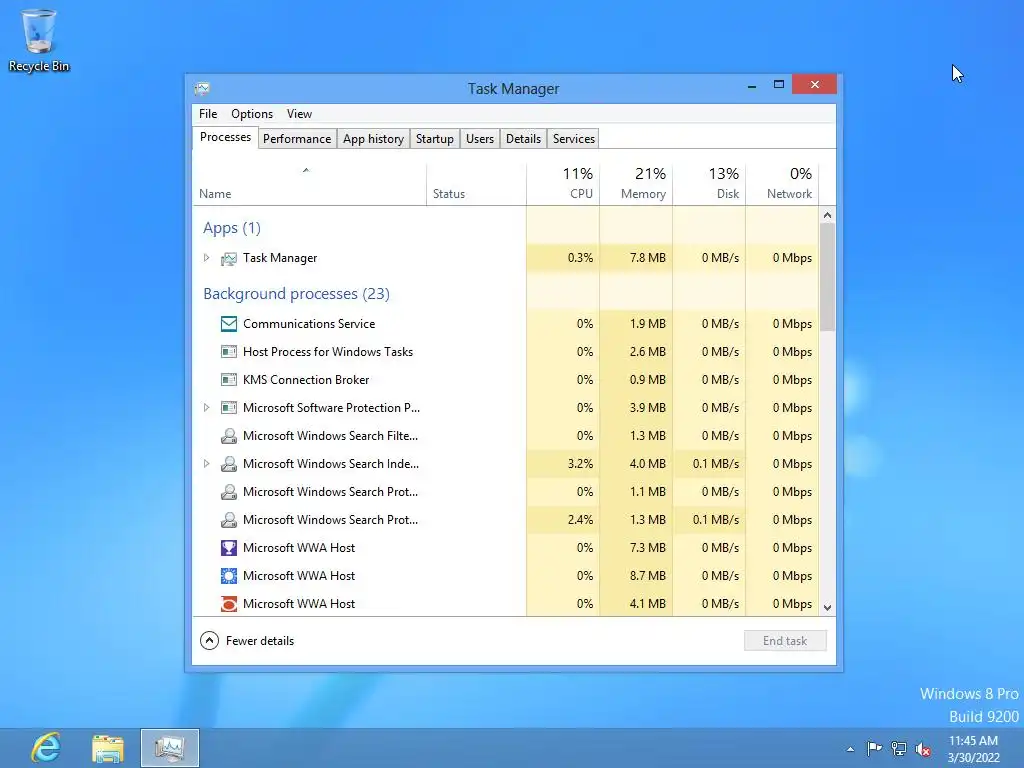Screen dimensions: 1024x768
Task: Switch to the Performance tab
Action: [x=297, y=139]
